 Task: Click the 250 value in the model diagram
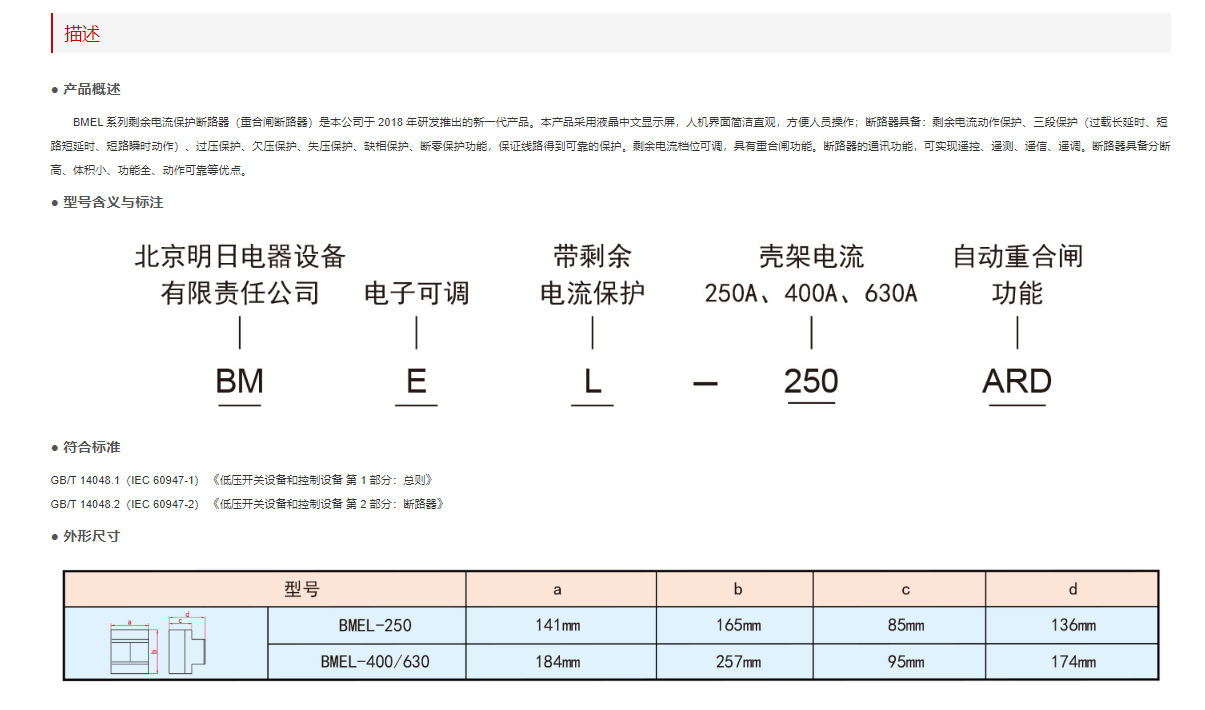pyautogui.click(x=810, y=381)
